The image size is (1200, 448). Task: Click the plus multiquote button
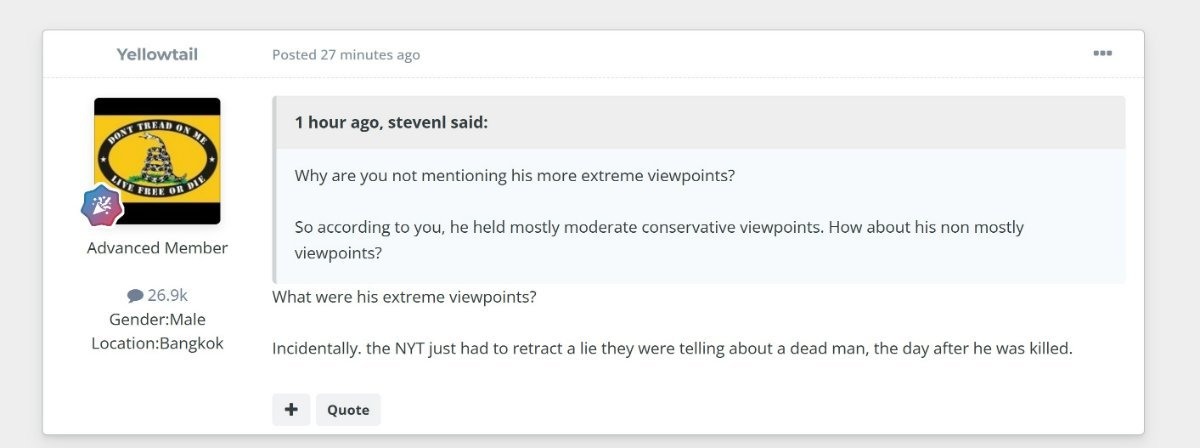[x=291, y=409]
